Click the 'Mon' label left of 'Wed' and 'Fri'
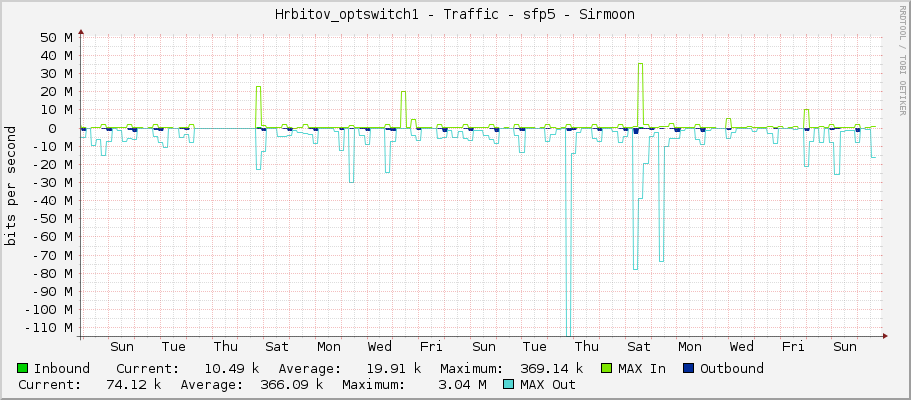The width and height of the screenshot is (911, 400). coord(328,347)
